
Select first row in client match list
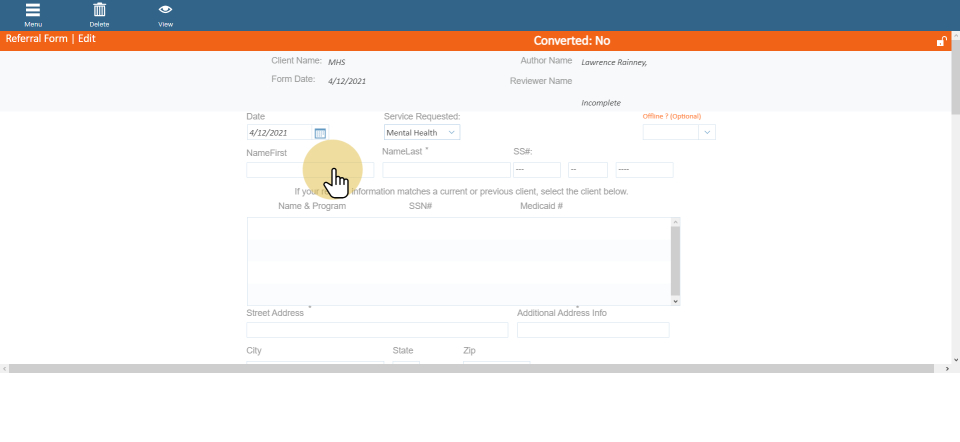[x=458, y=228]
